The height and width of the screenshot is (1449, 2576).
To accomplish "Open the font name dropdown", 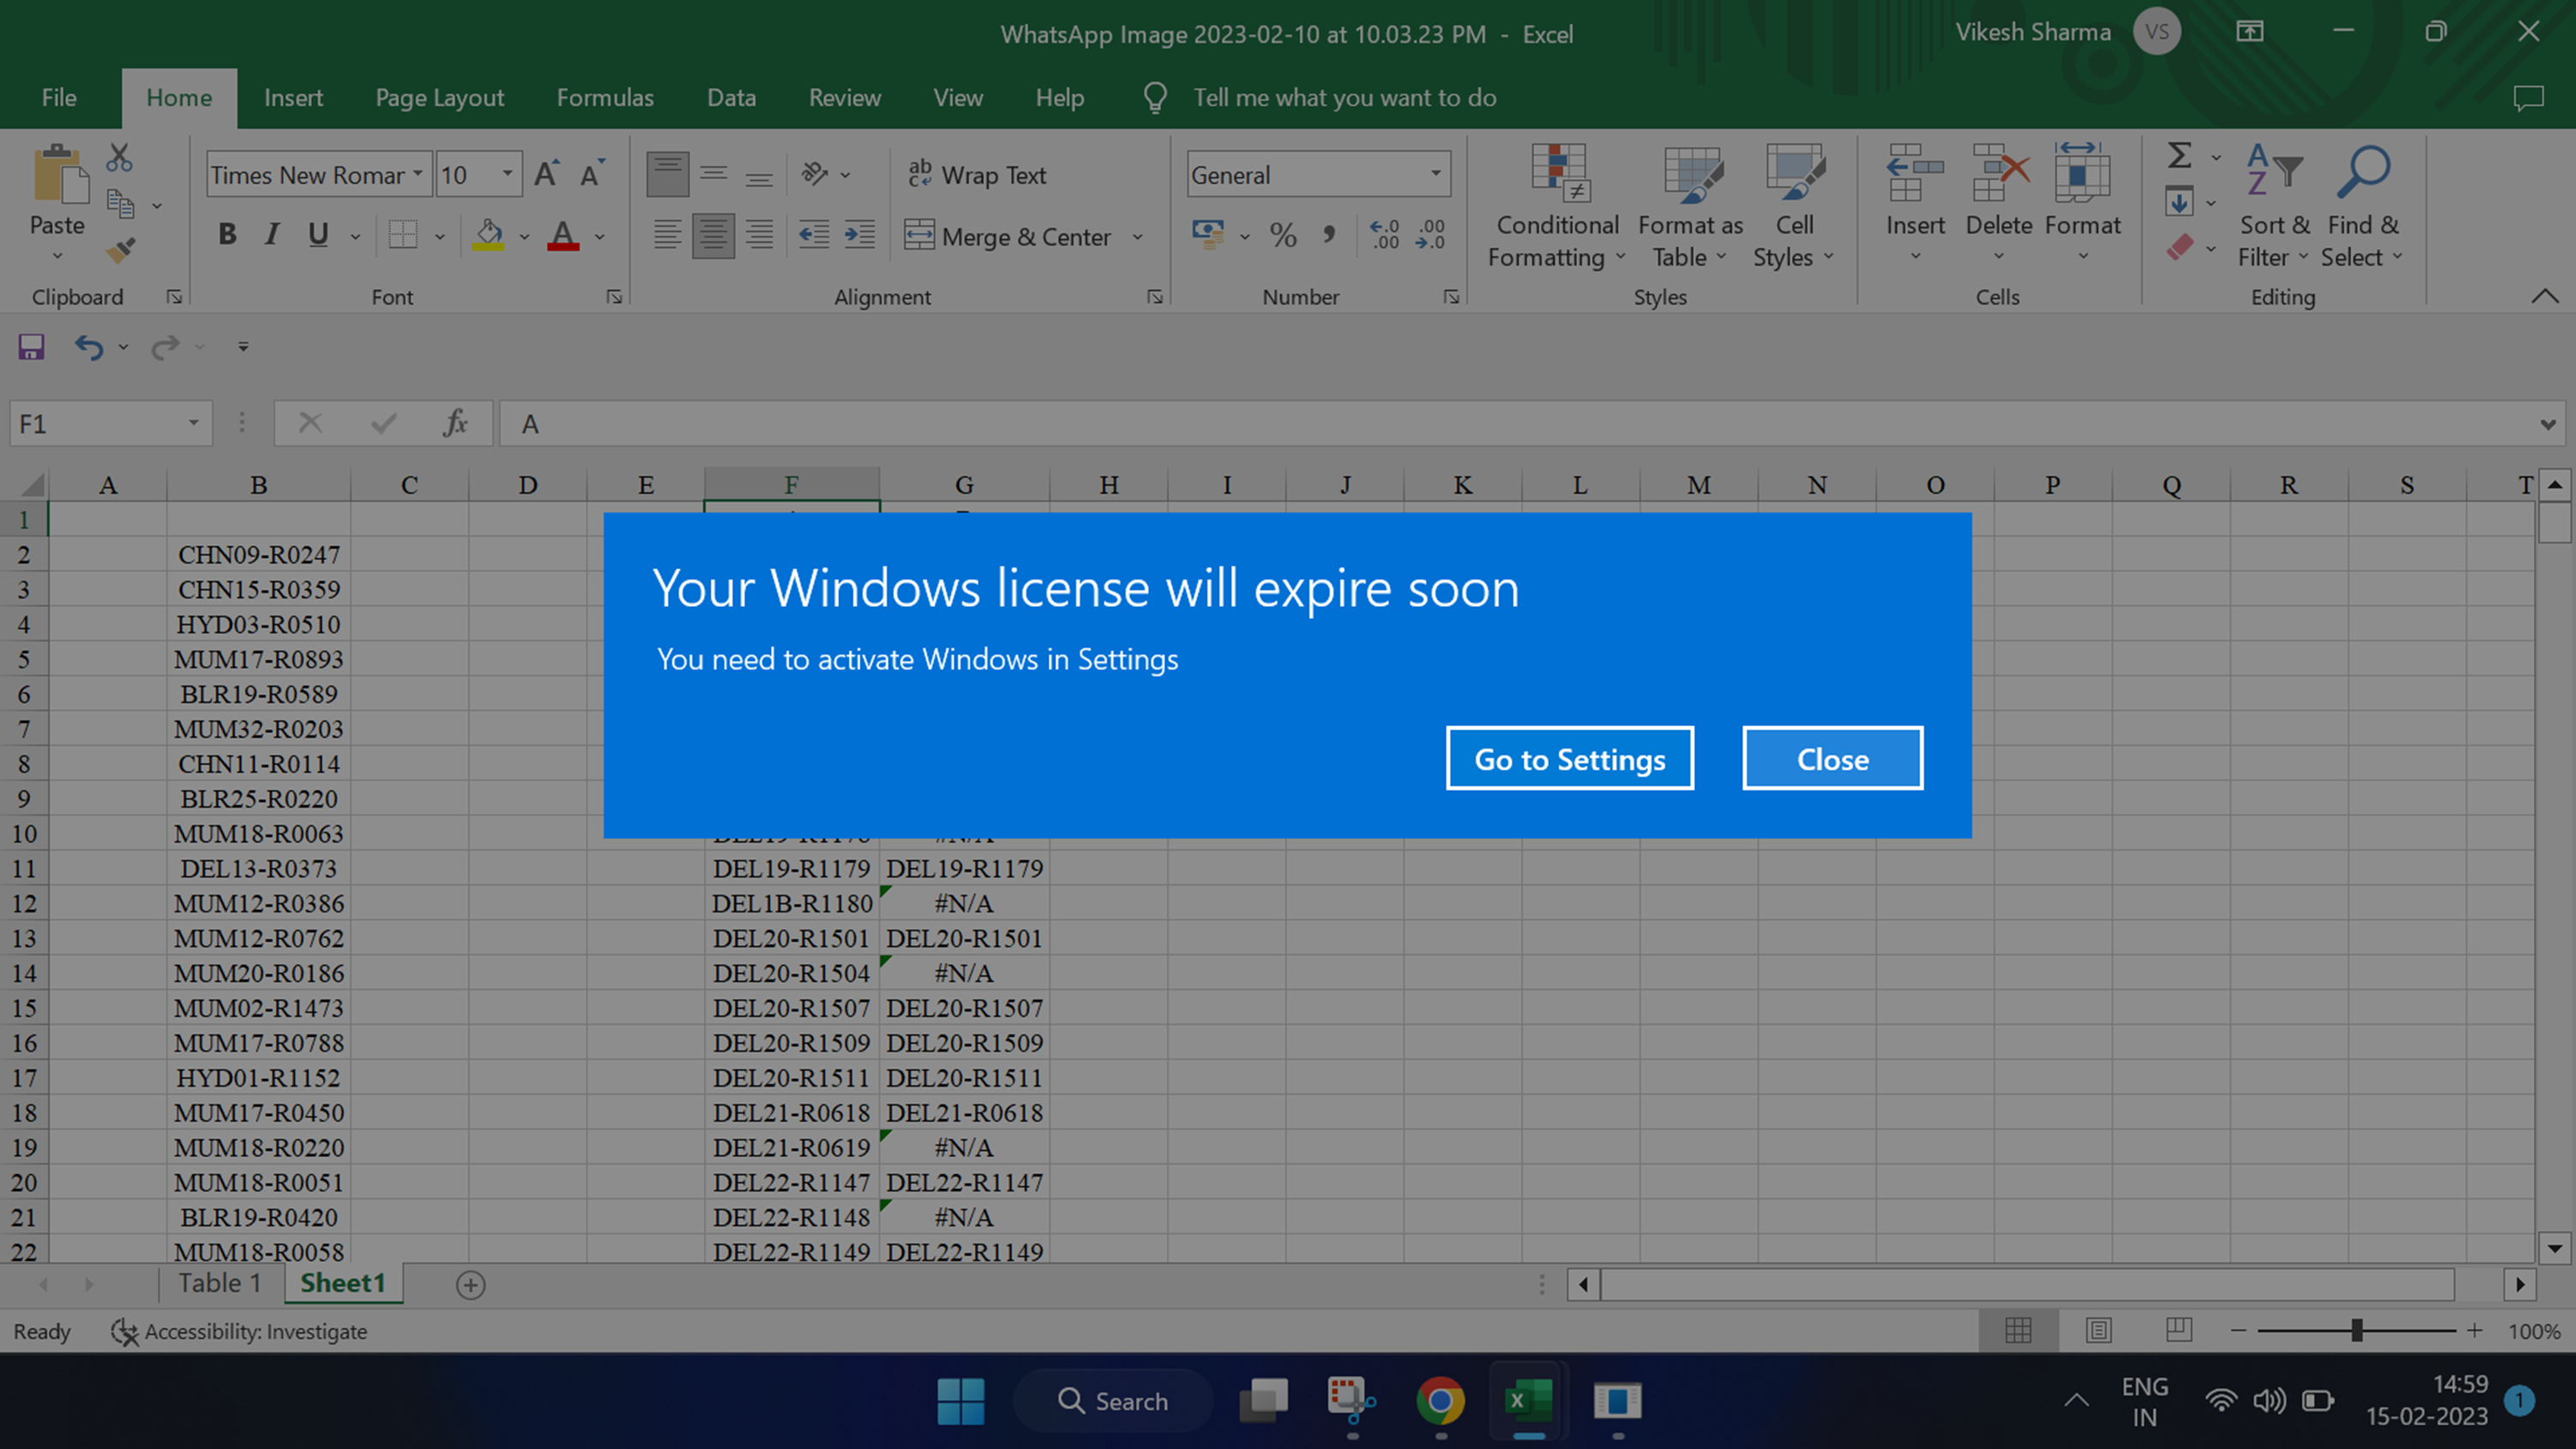I will click(x=418, y=174).
